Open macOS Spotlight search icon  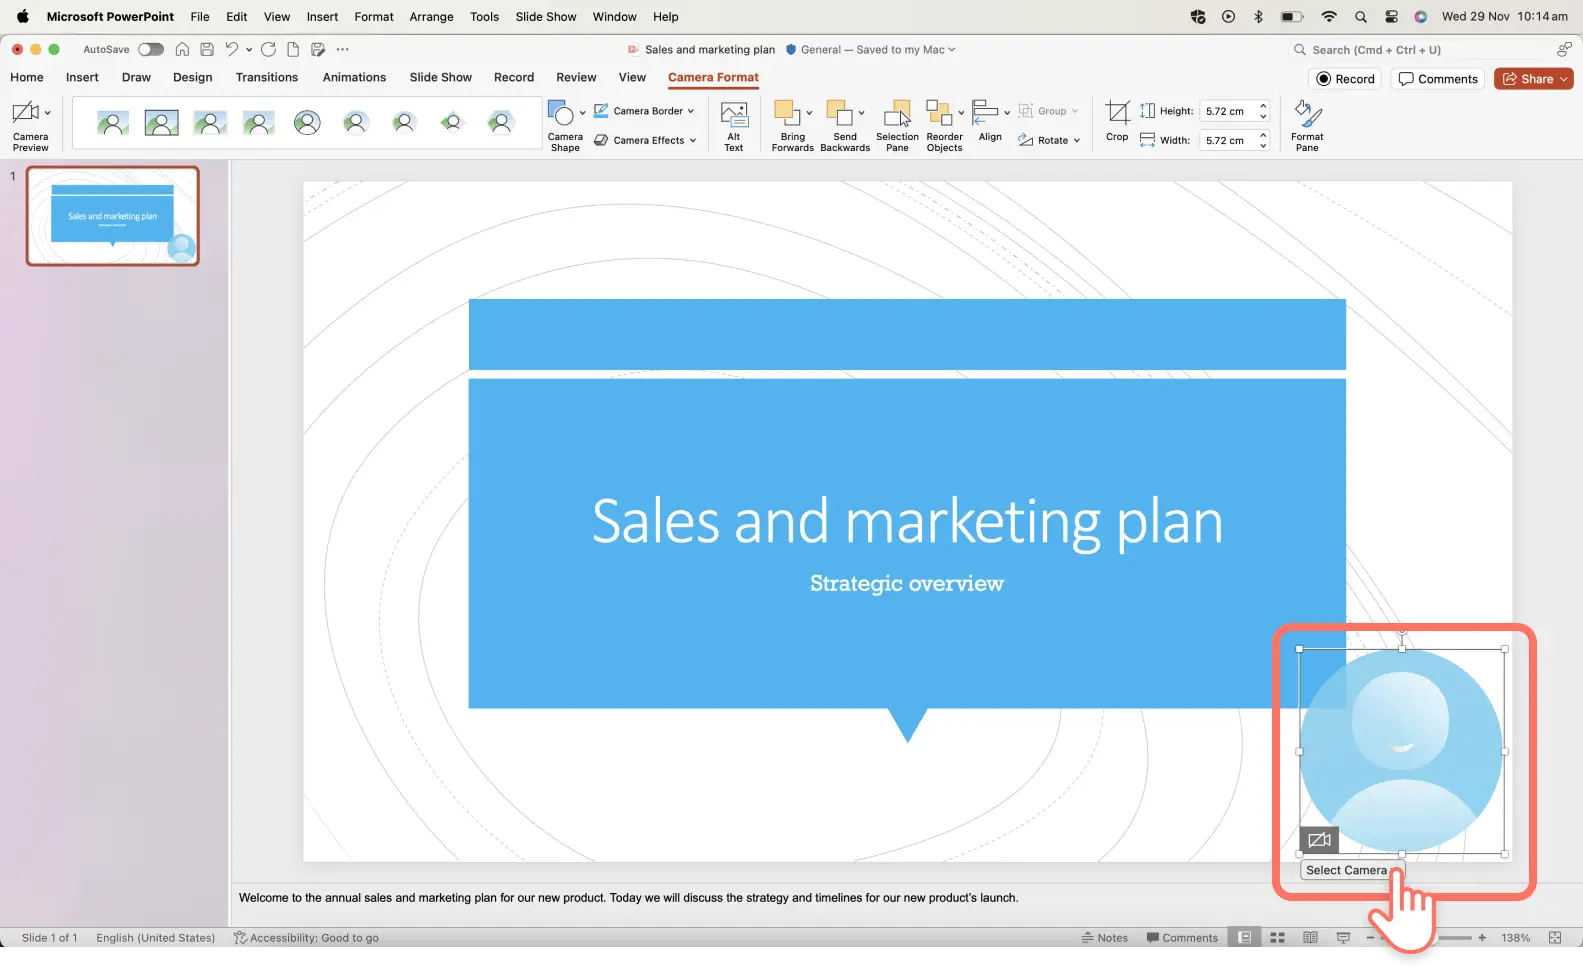pos(1361,17)
